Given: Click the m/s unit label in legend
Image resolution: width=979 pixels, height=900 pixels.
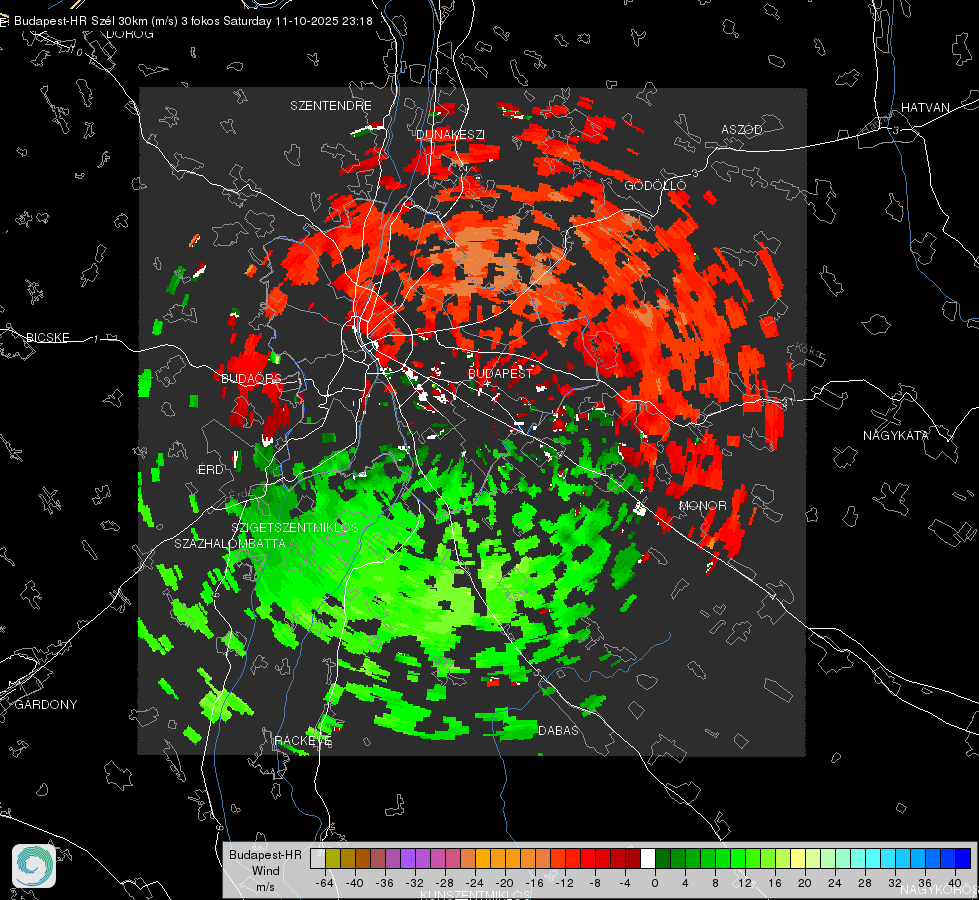Looking at the screenshot, I should click(x=265, y=887).
